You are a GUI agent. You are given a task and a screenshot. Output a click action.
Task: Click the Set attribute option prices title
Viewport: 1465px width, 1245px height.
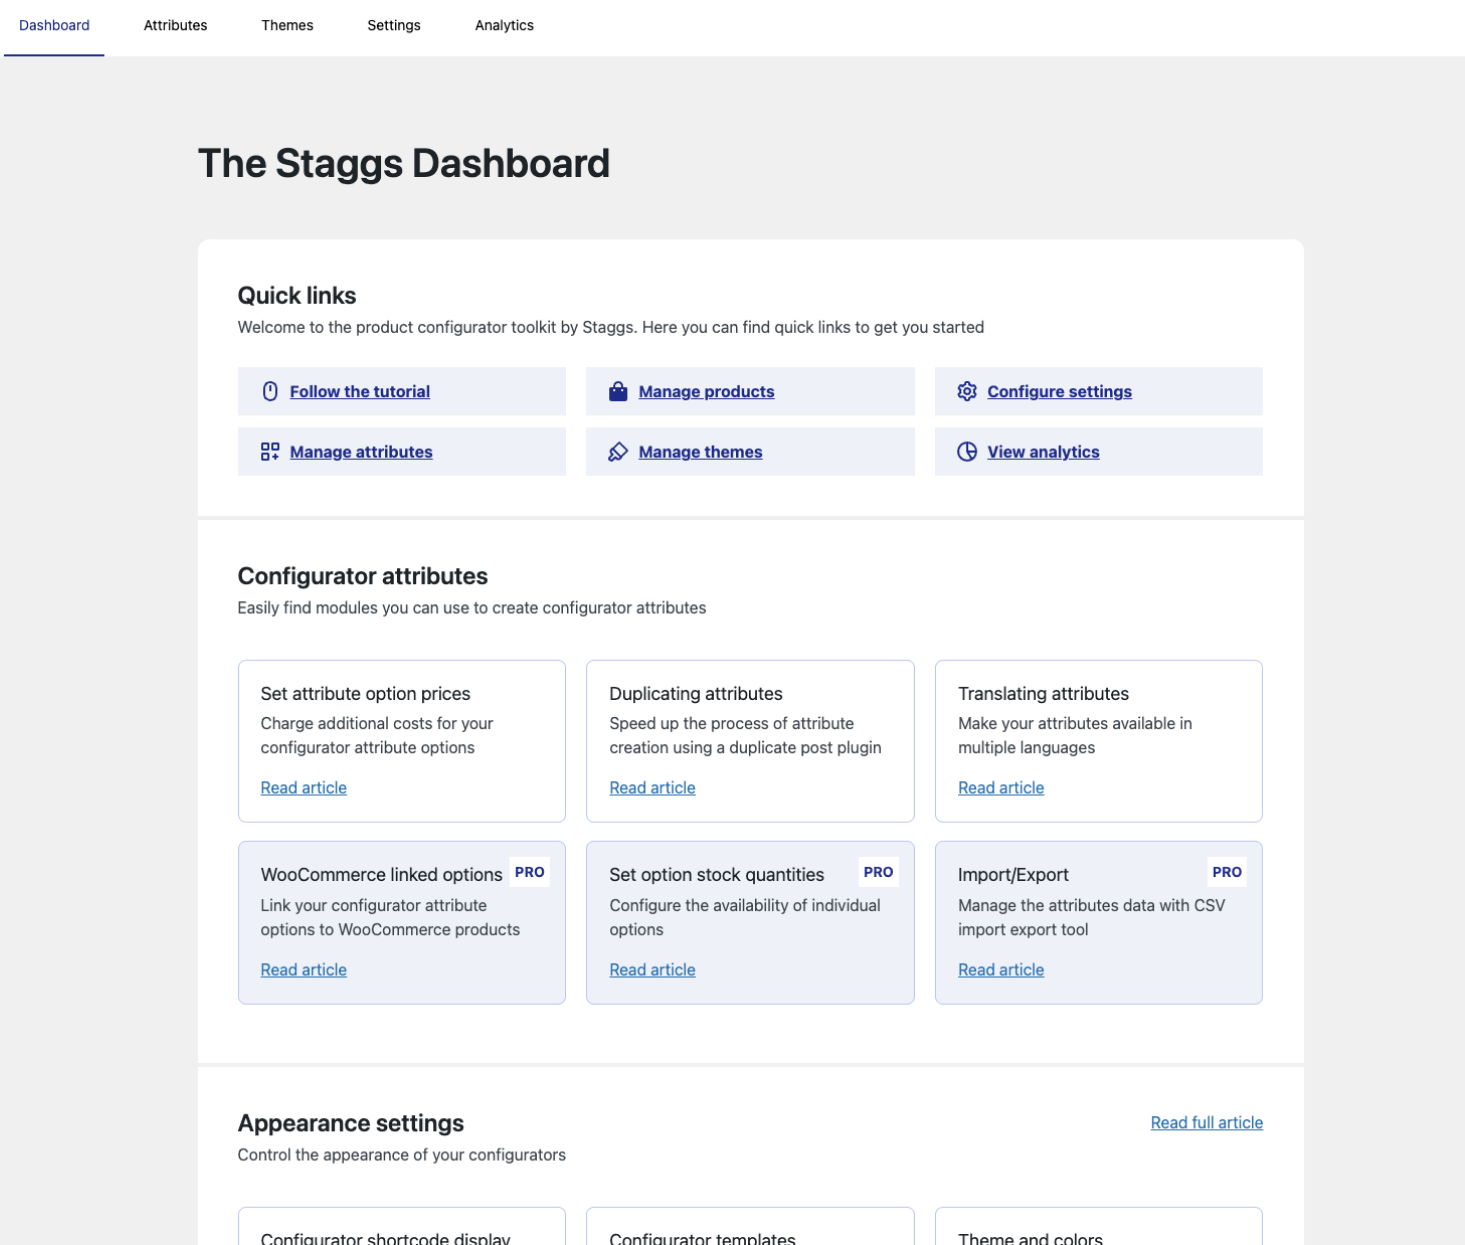[365, 694]
